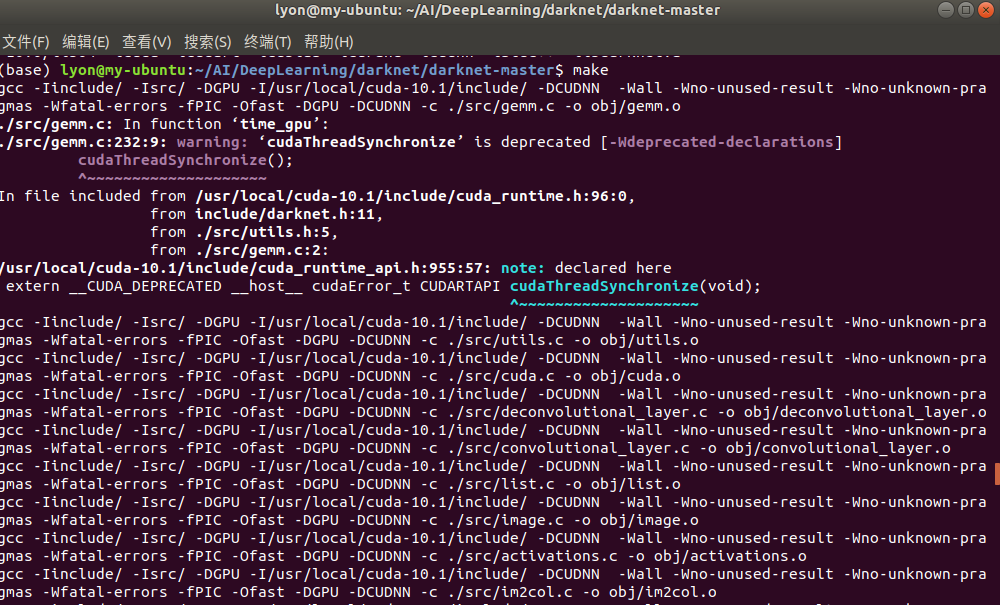Click the cuda_runtime_api.h:955:57 path
Image resolution: width=1000 pixels, height=605 pixels.
point(245,268)
